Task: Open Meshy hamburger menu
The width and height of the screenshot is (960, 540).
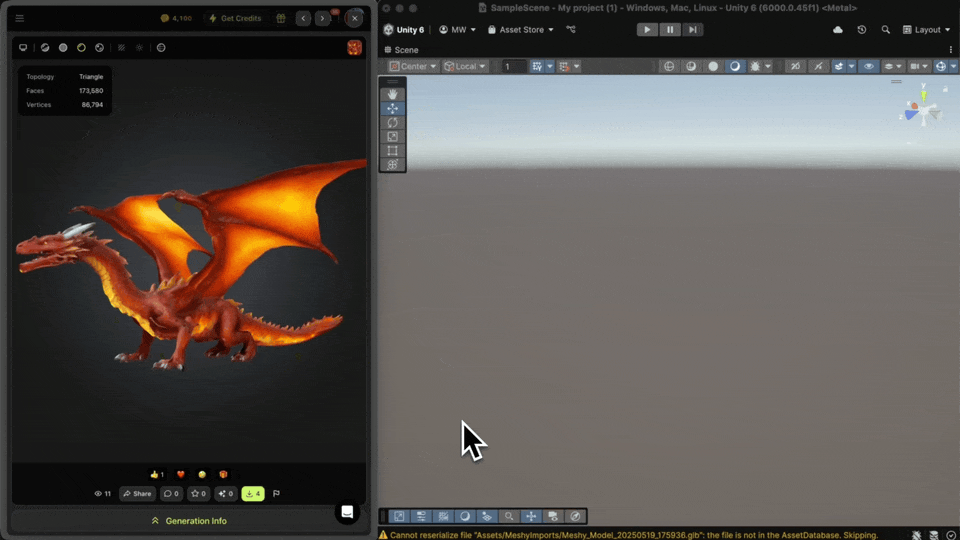Action: tap(20, 18)
